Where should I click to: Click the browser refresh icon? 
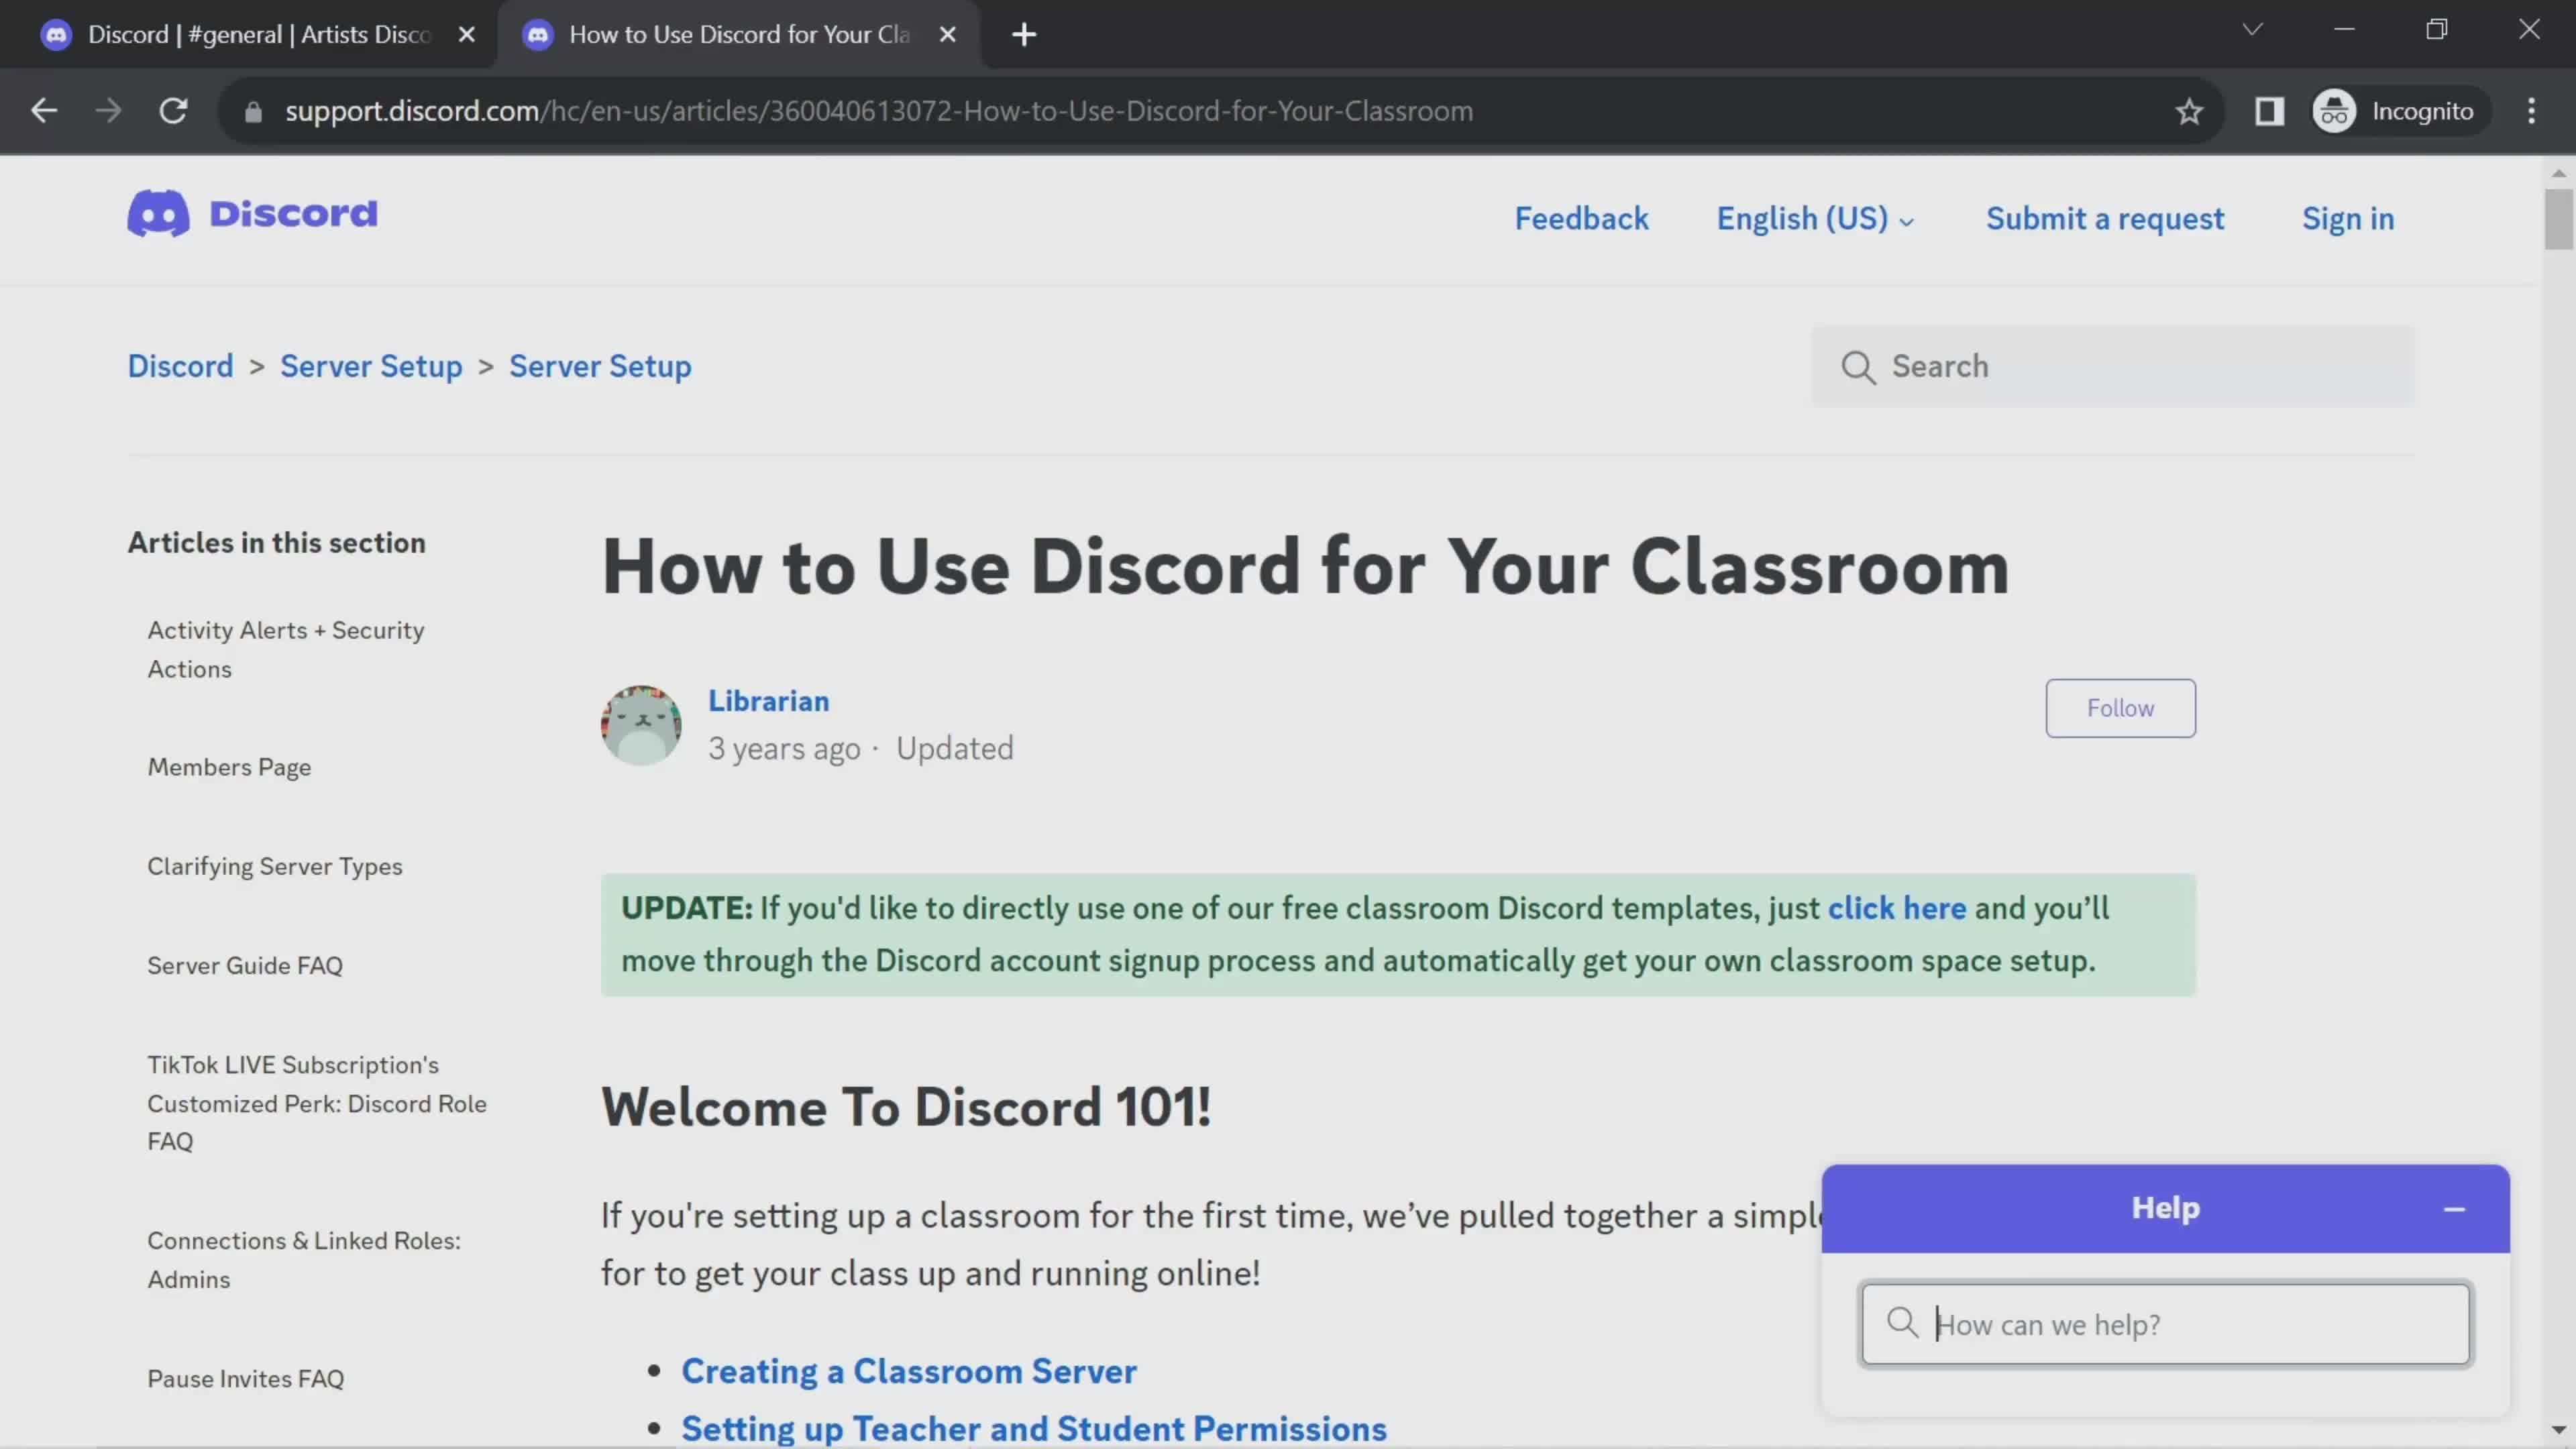(173, 110)
